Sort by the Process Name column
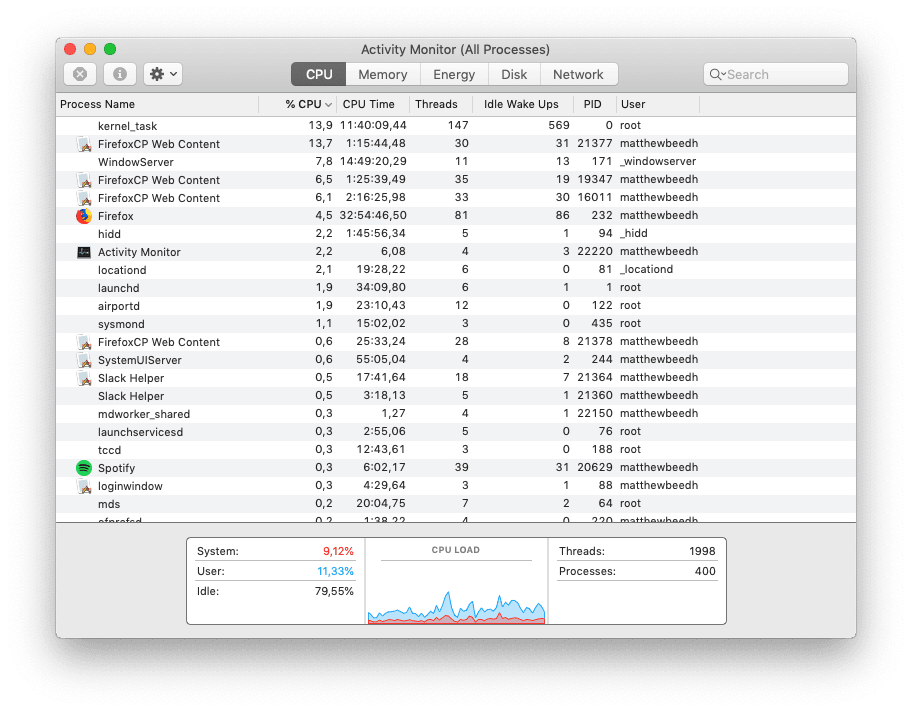 point(157,104)
